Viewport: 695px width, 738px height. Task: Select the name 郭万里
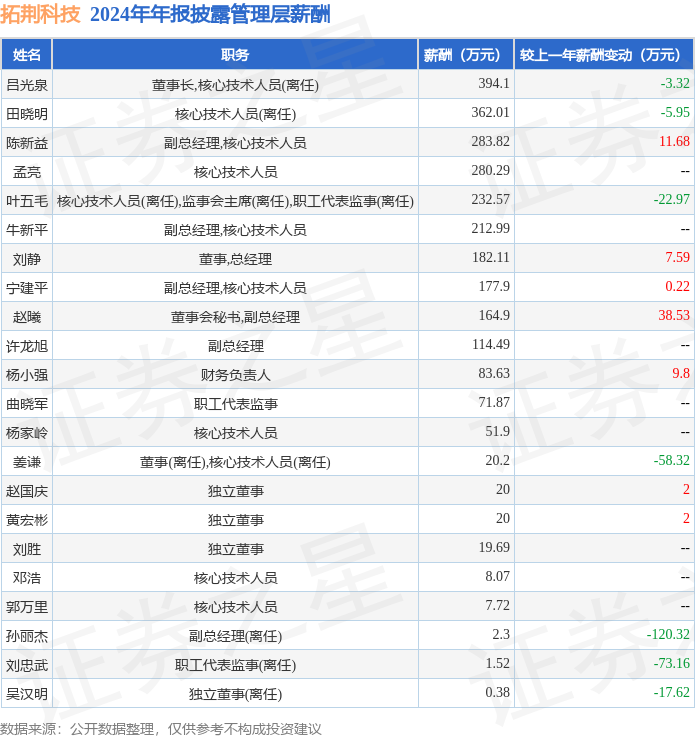(x=27, y=607)
